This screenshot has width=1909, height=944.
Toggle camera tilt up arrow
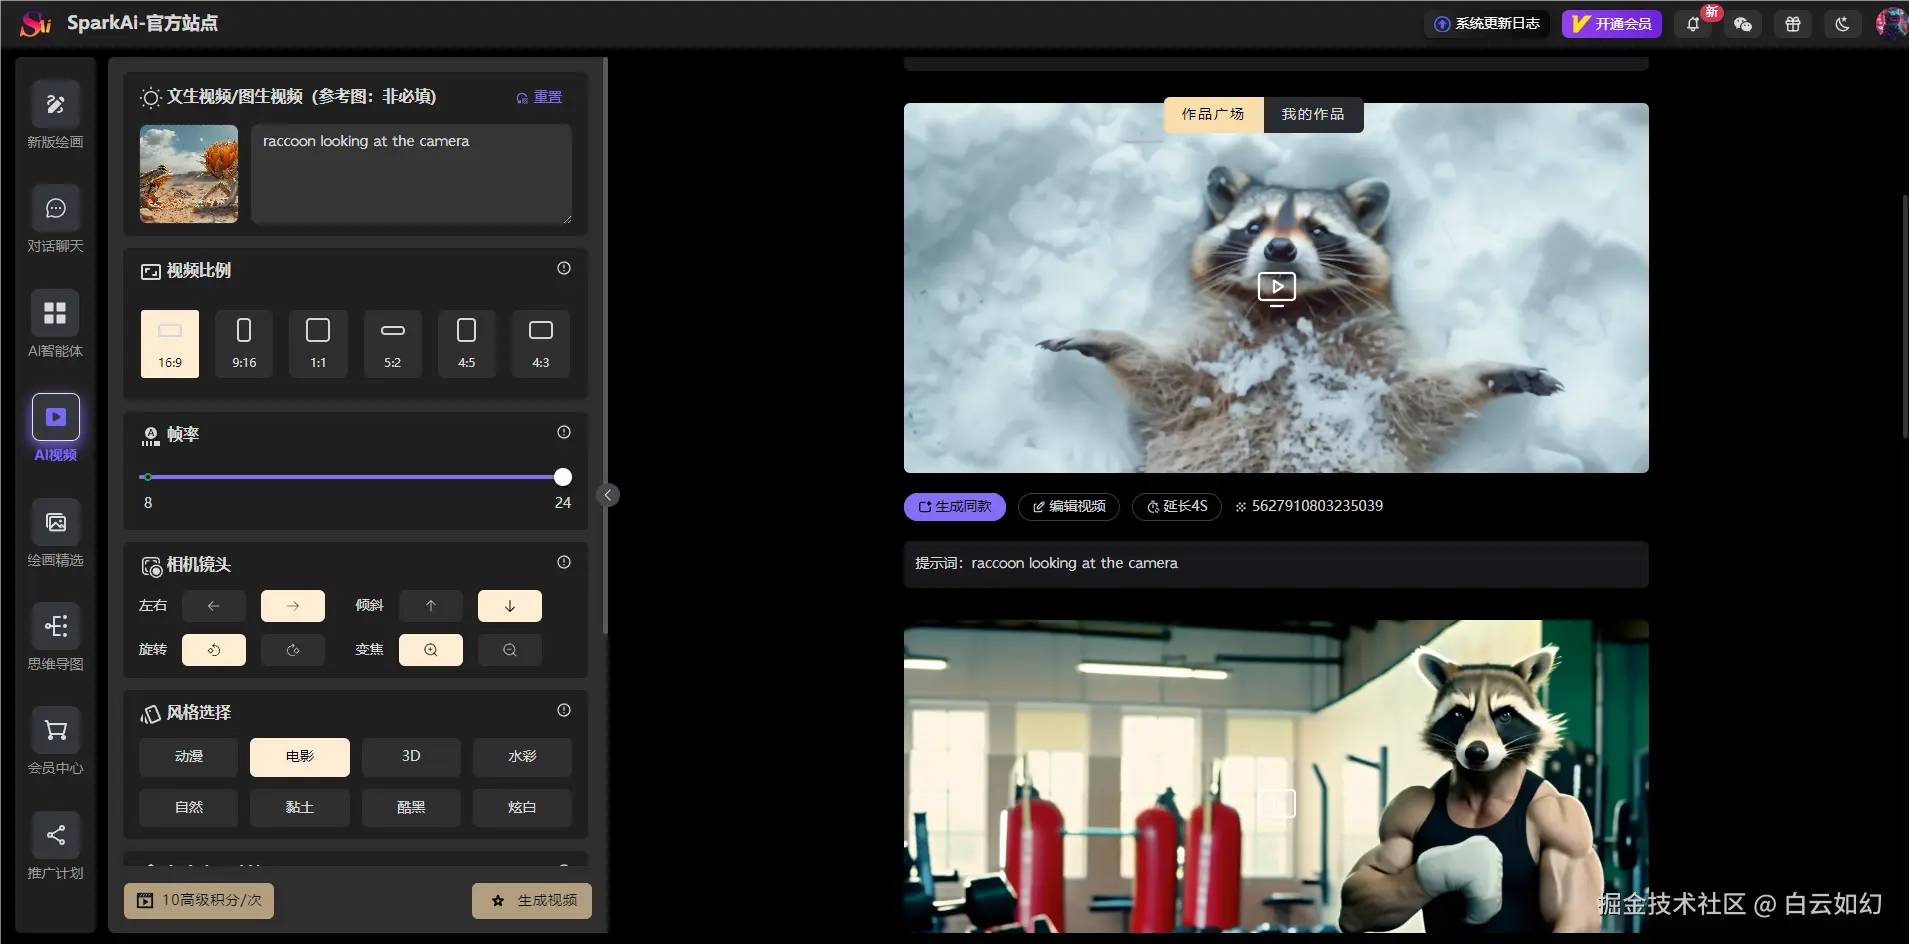tap(431, 606)
